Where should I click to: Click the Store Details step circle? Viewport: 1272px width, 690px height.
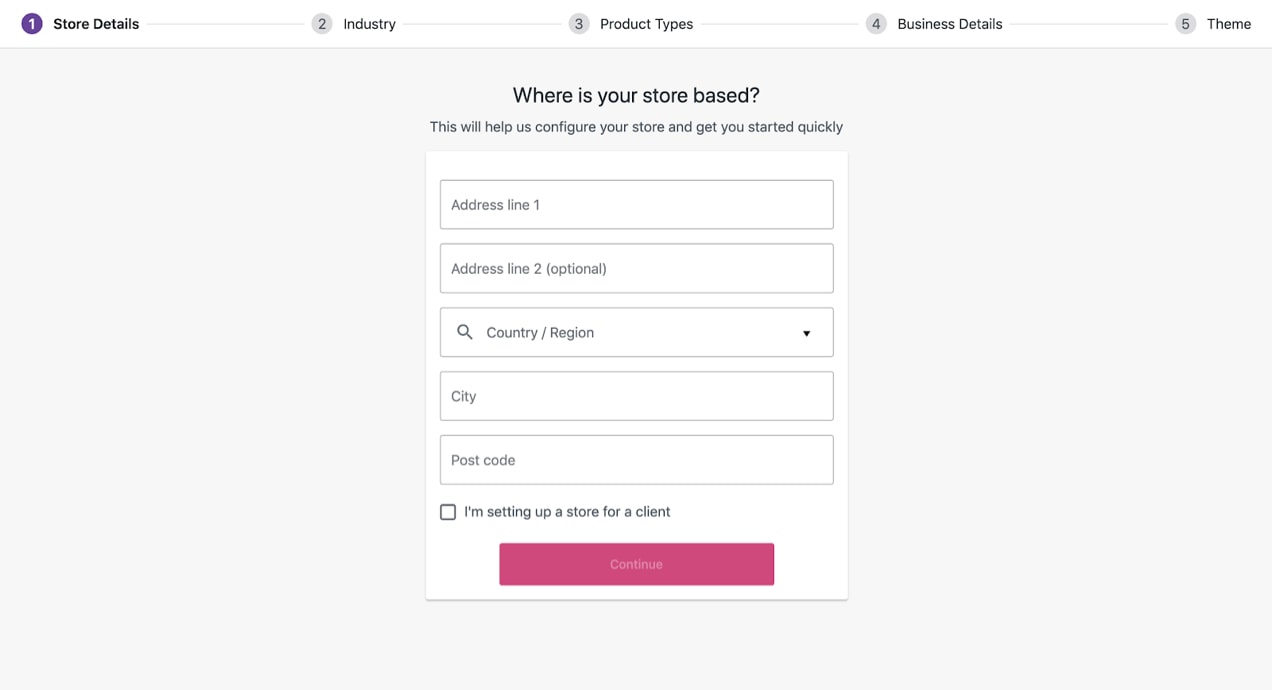click(29, 22)
